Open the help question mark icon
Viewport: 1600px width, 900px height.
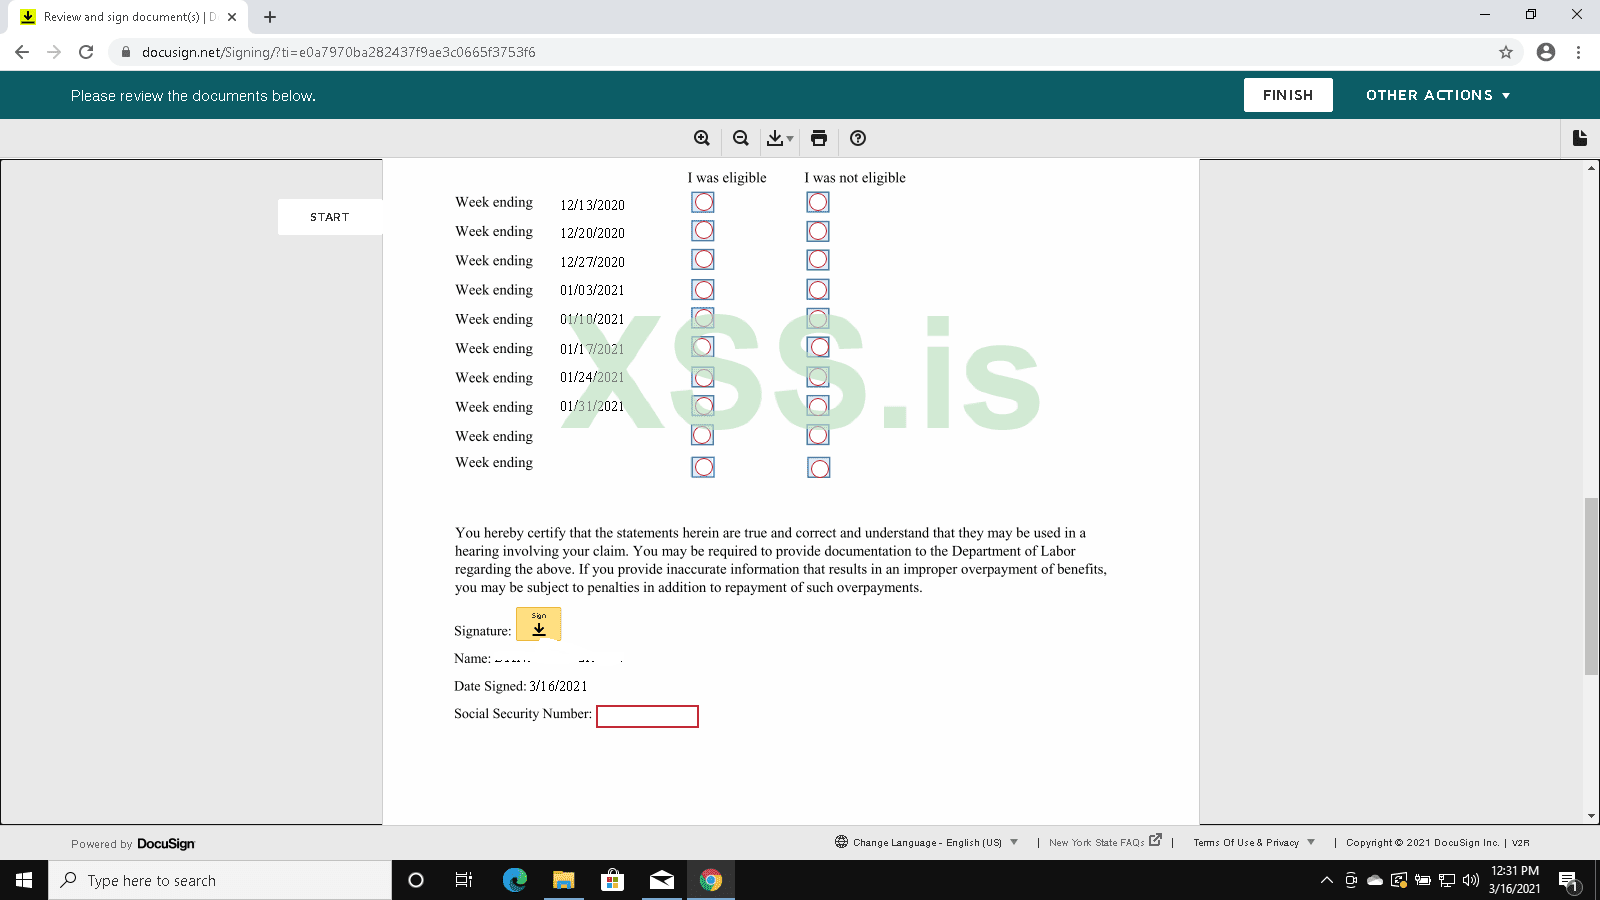(x=858, y=138)
